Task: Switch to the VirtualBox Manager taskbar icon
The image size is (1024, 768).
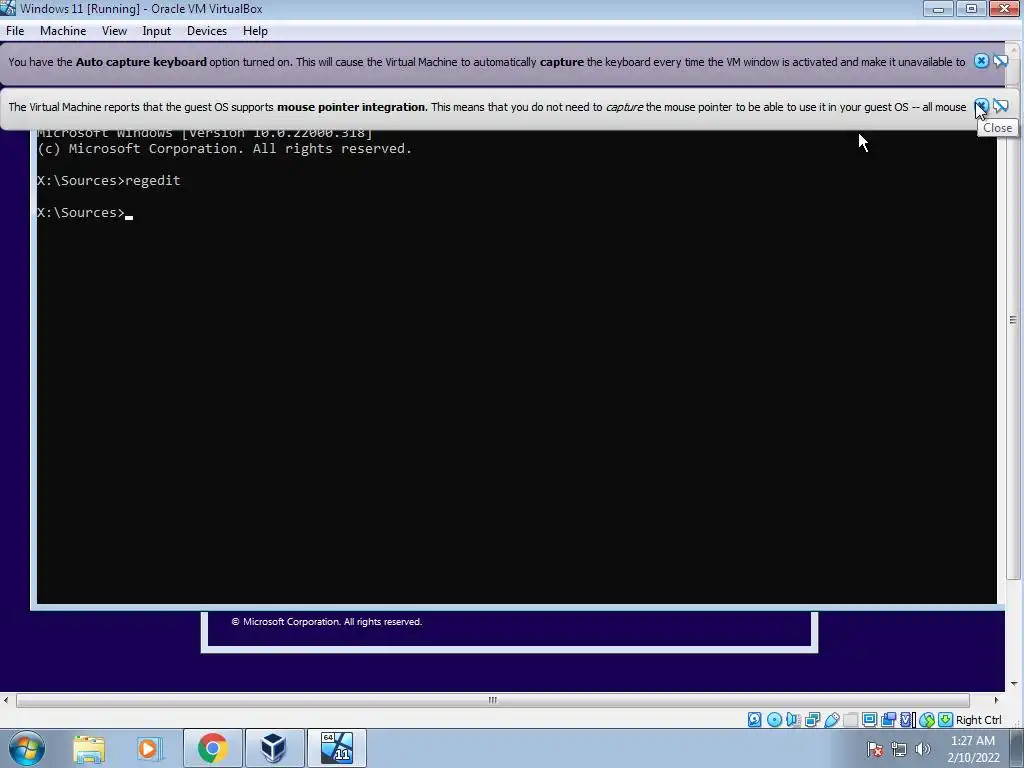Action: pos(274,748)
